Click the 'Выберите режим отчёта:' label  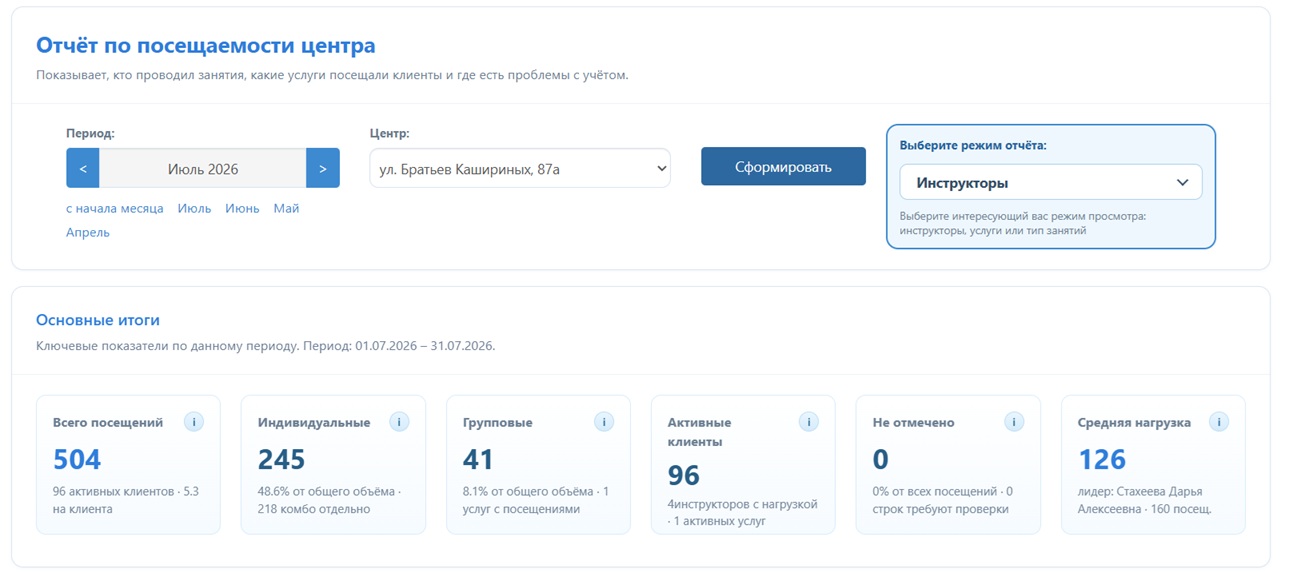[973, 145]
